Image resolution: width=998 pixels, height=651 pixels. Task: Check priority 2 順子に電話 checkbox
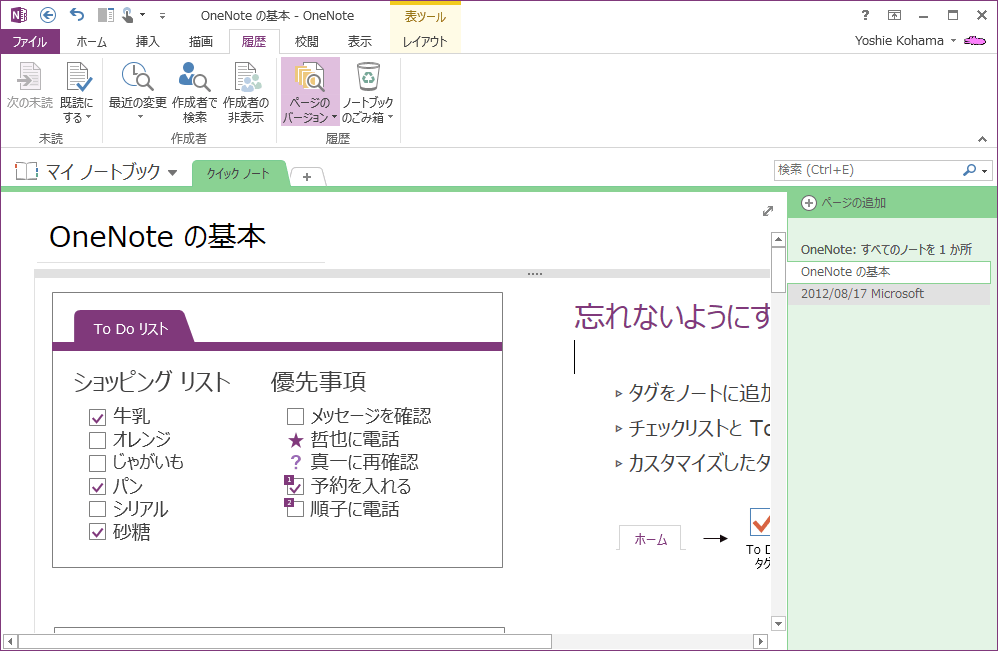pyautogui.click(x=295, y=509)
